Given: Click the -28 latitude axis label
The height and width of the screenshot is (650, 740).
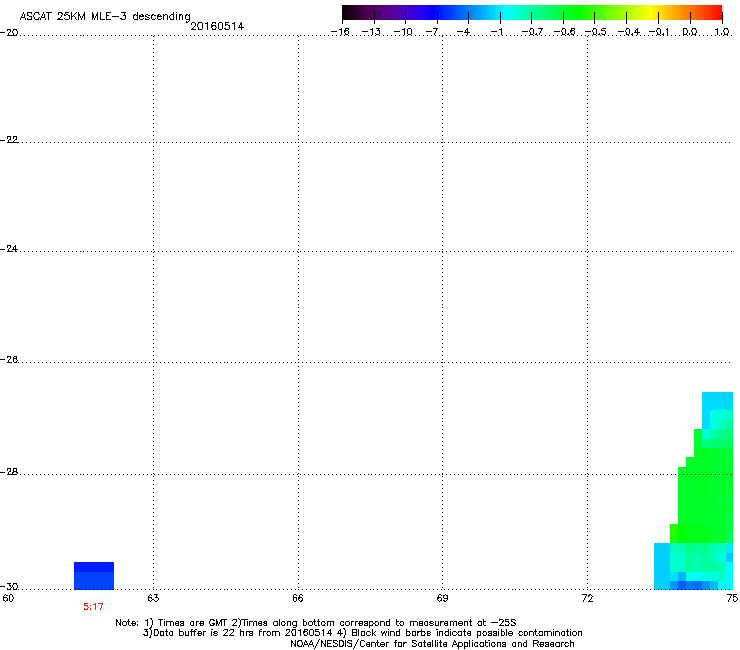Looking at the screenshot, I should [9, 472].
